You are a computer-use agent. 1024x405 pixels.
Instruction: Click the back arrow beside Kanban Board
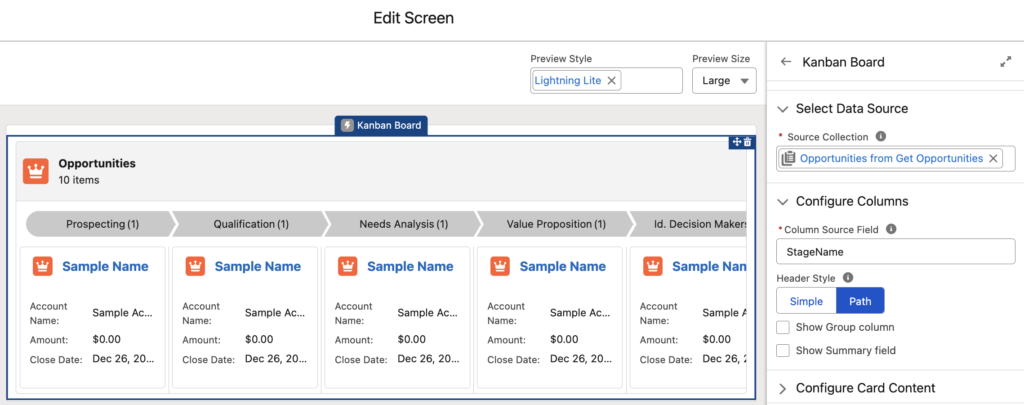click(x=786, y=62)
